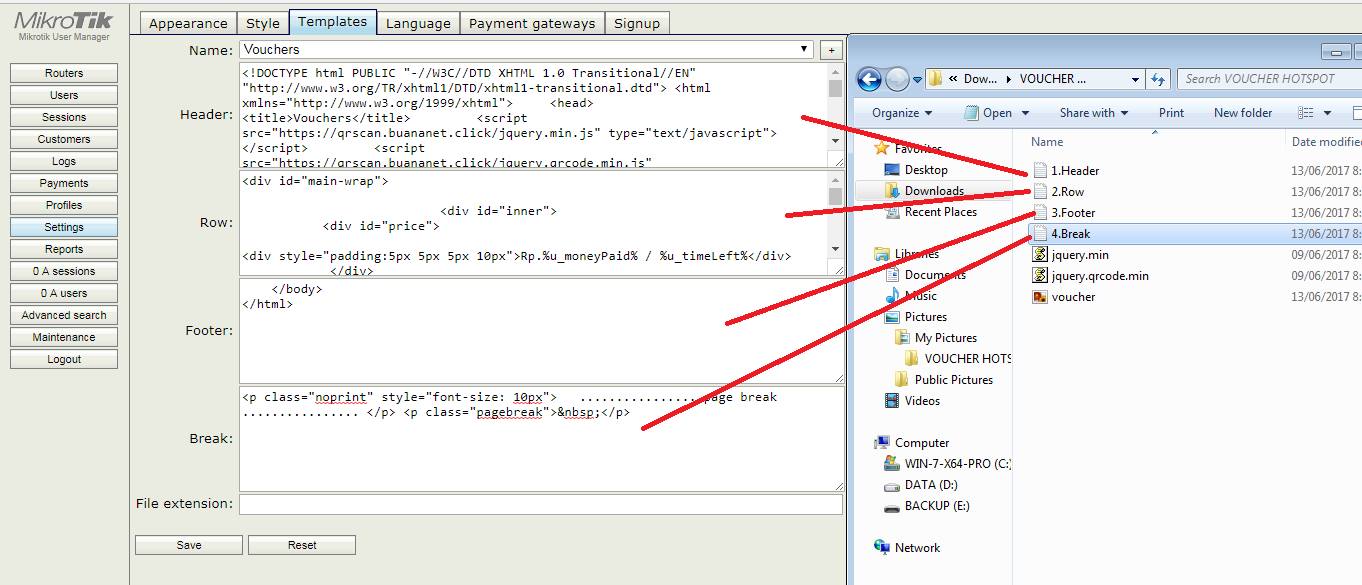This screenshot has width=1362, height=585.
Task: Log out of User Manager
Action: point(64,359)
